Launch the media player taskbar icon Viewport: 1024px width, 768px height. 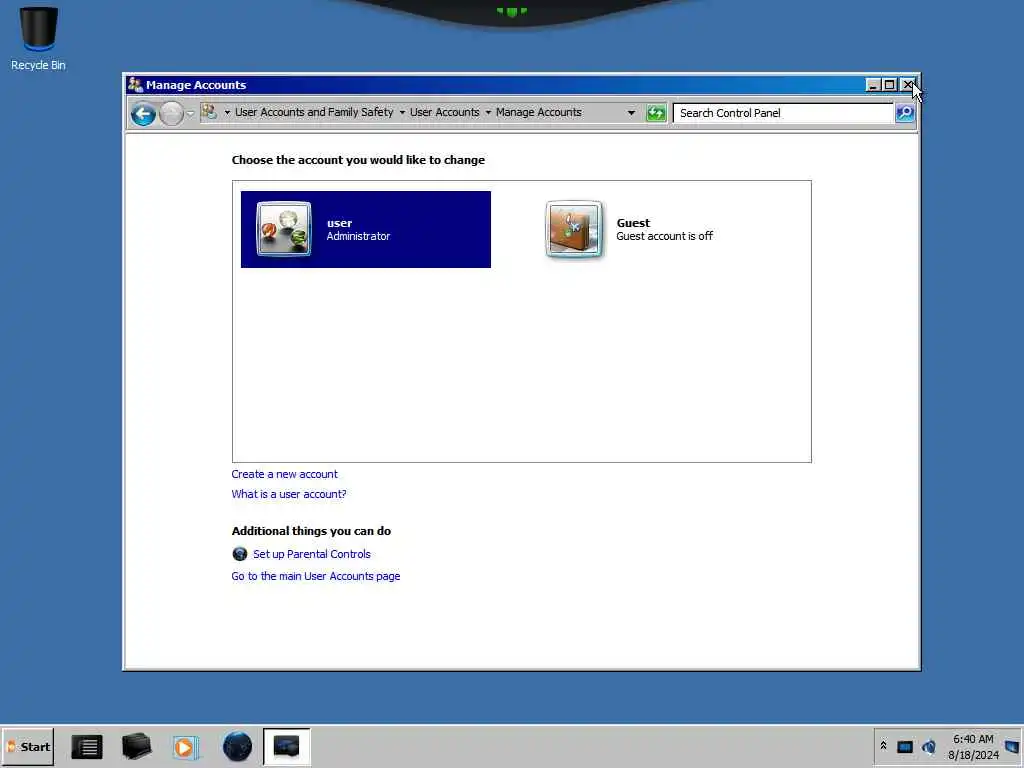point(185,746)
